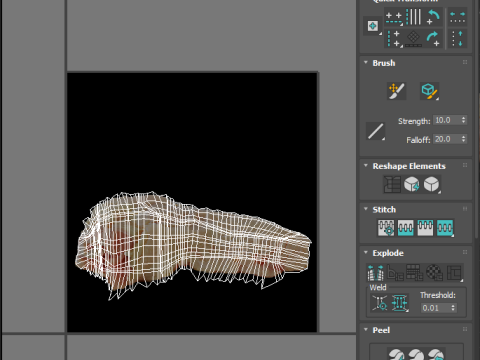Select the Paint Move brush tool
480x360 pixels.
point(396,91)
